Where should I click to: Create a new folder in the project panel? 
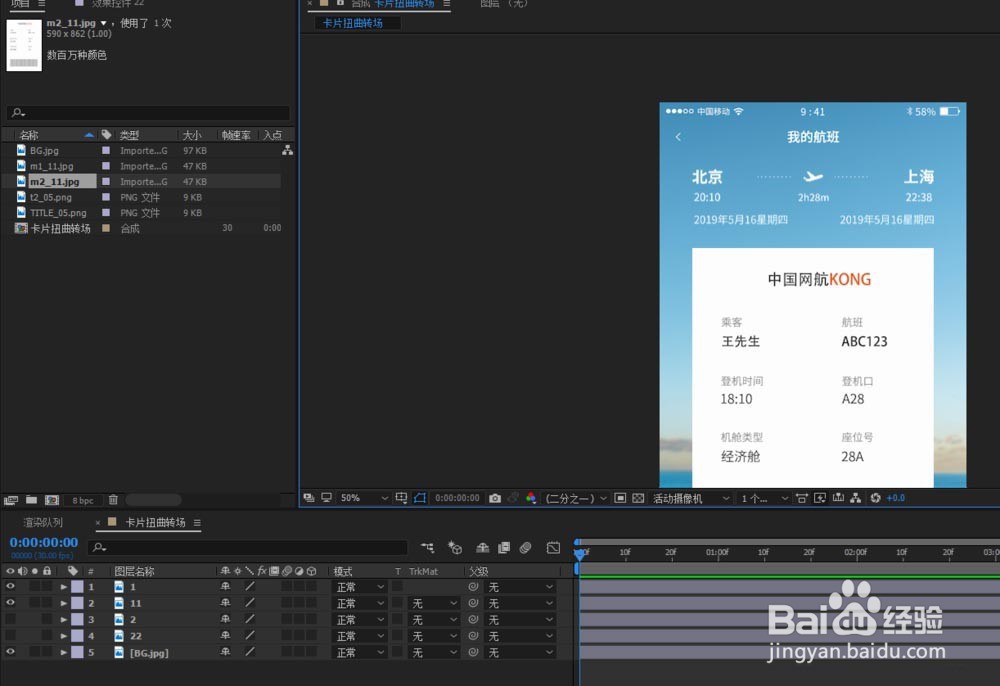(31, 498)
